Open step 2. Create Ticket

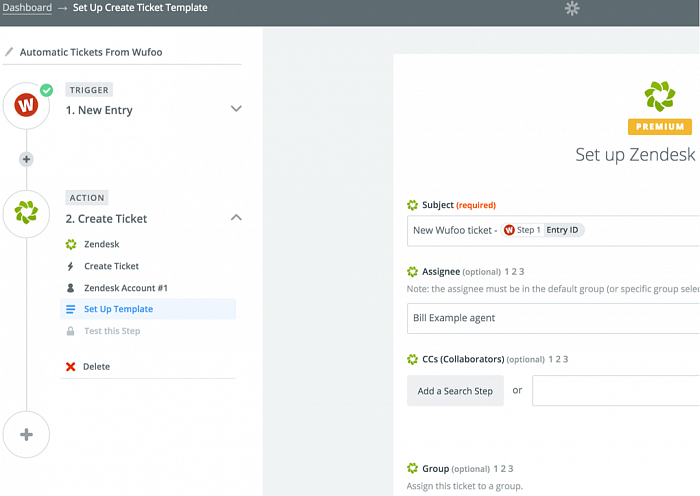click(106, 219)
